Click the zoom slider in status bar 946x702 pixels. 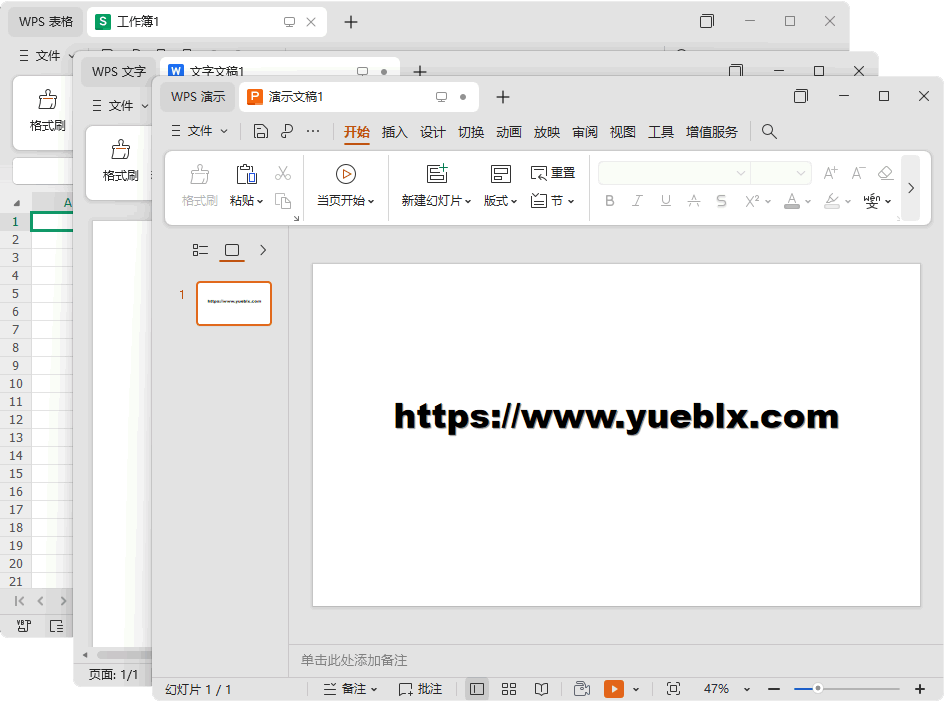click(818, 688)
